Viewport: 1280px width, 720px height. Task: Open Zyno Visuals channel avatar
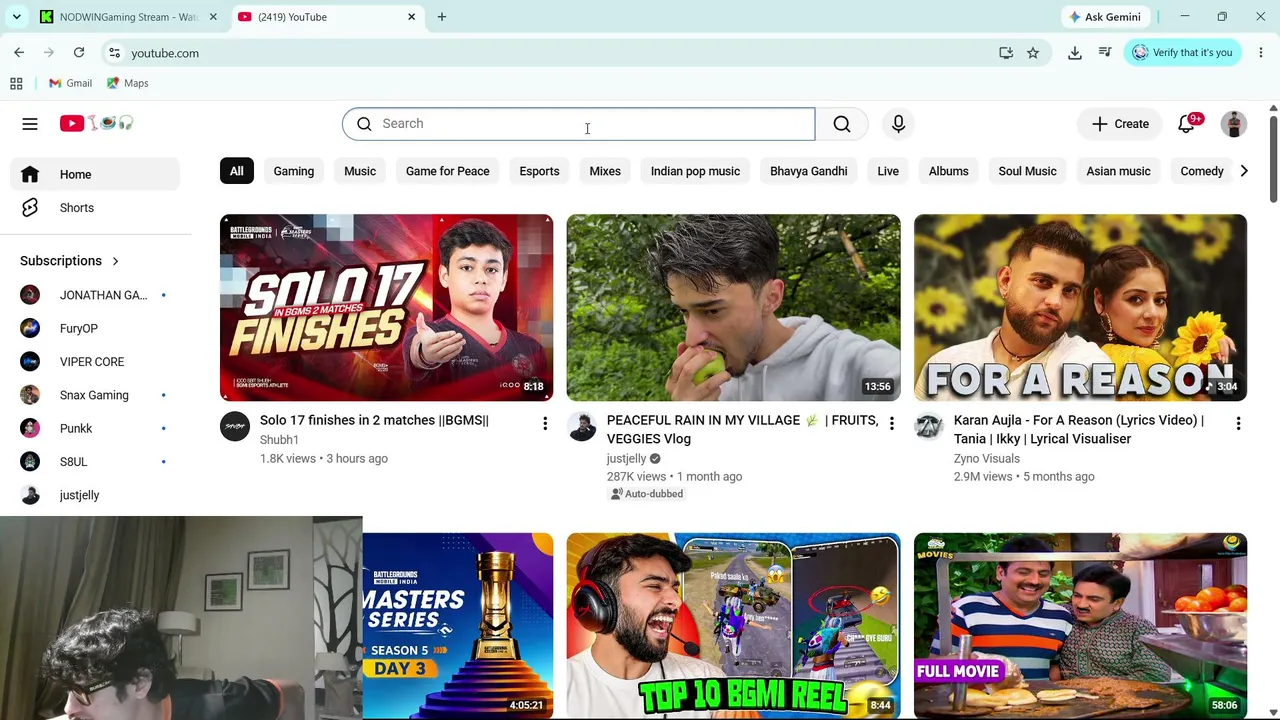point(929,426)
